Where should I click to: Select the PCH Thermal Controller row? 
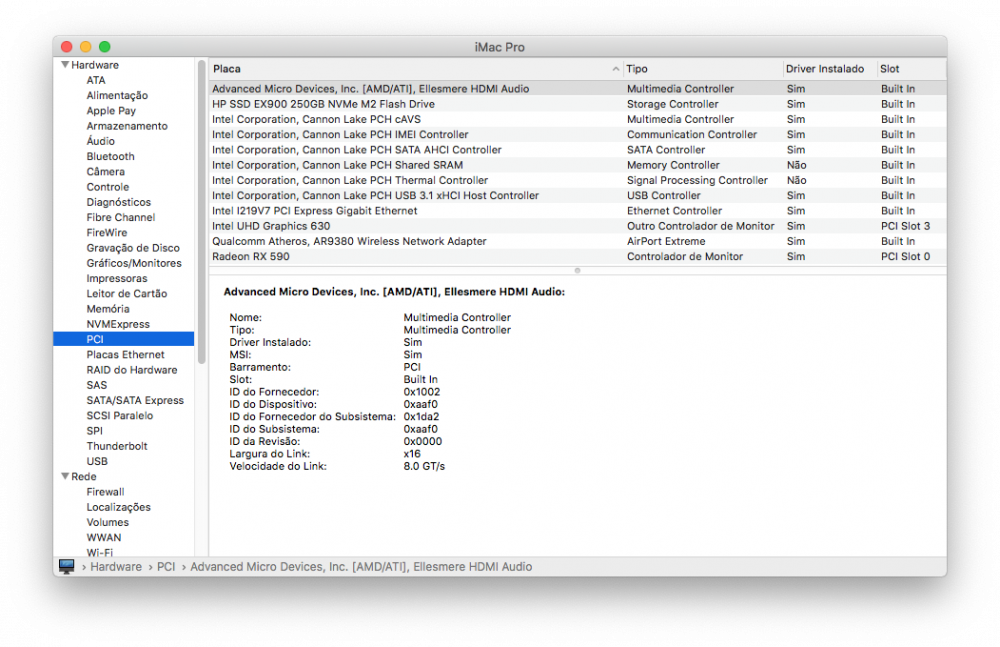coord(577,180)
